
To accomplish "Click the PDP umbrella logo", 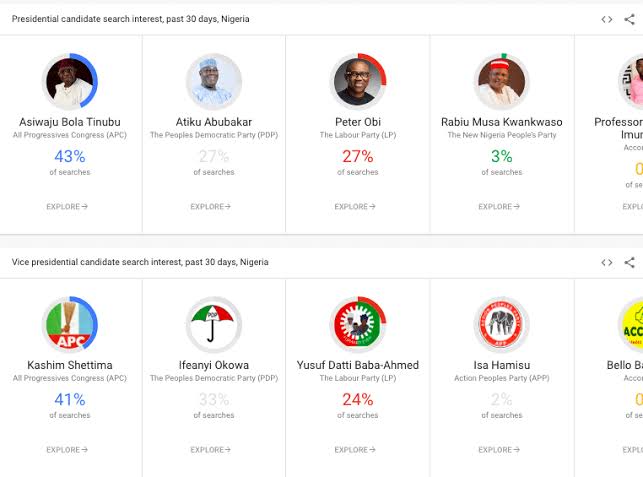I will 214,325.
